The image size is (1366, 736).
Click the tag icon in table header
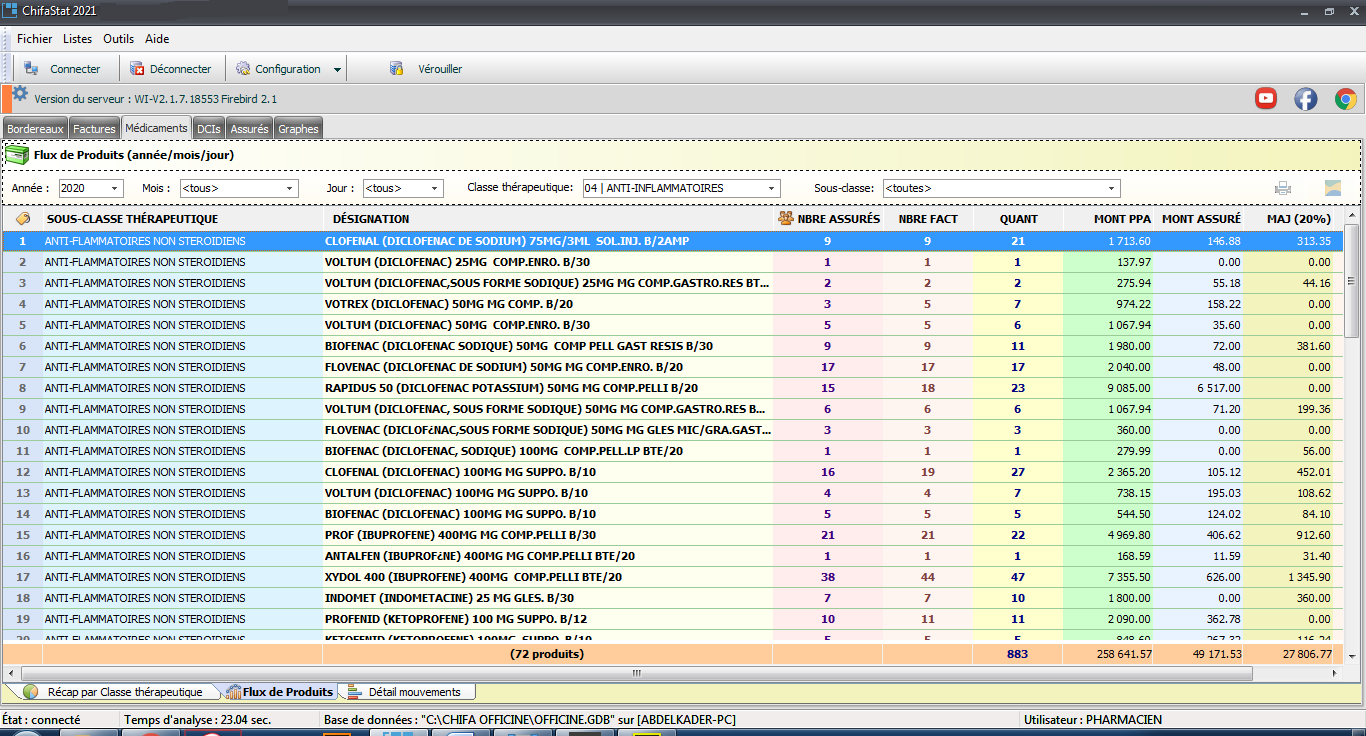[23, 219]
